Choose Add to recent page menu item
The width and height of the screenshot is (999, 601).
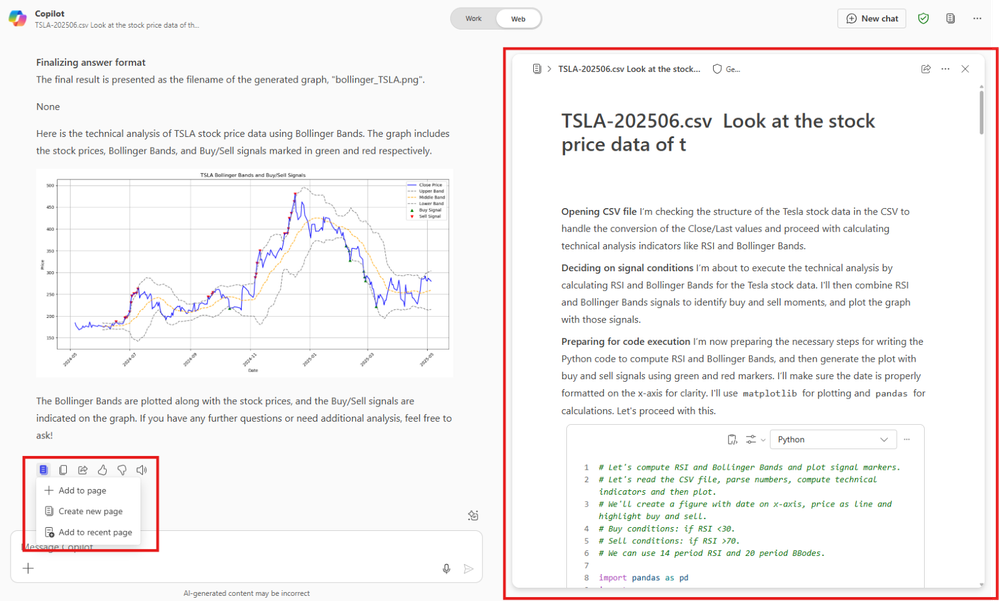(x=88, y=532)
